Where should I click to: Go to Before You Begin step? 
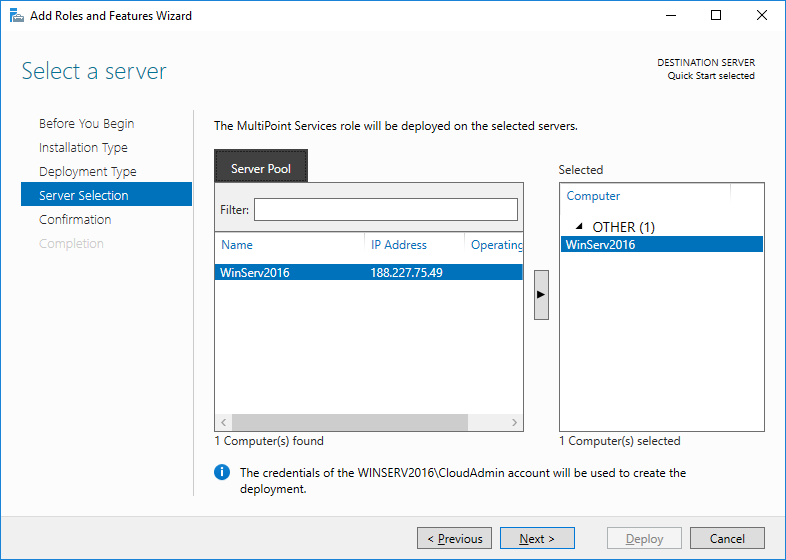point(86,124)
